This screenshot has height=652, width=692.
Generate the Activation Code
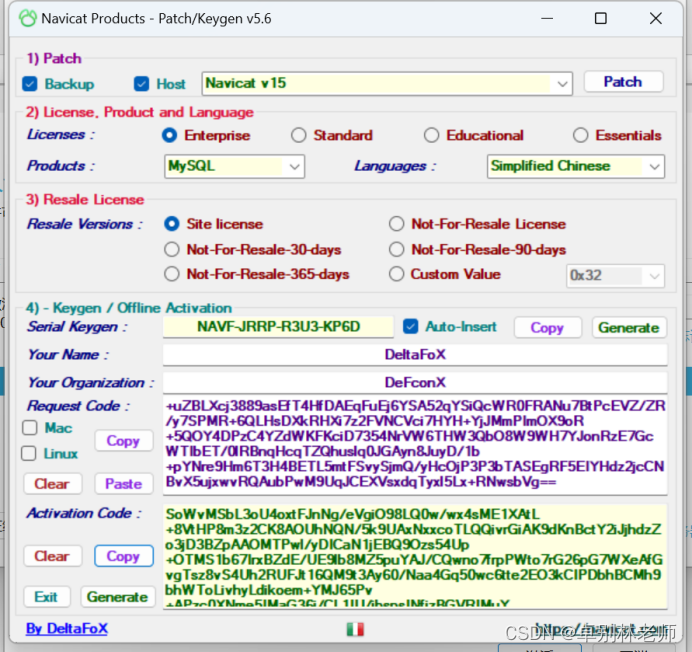tap(118, 597)
